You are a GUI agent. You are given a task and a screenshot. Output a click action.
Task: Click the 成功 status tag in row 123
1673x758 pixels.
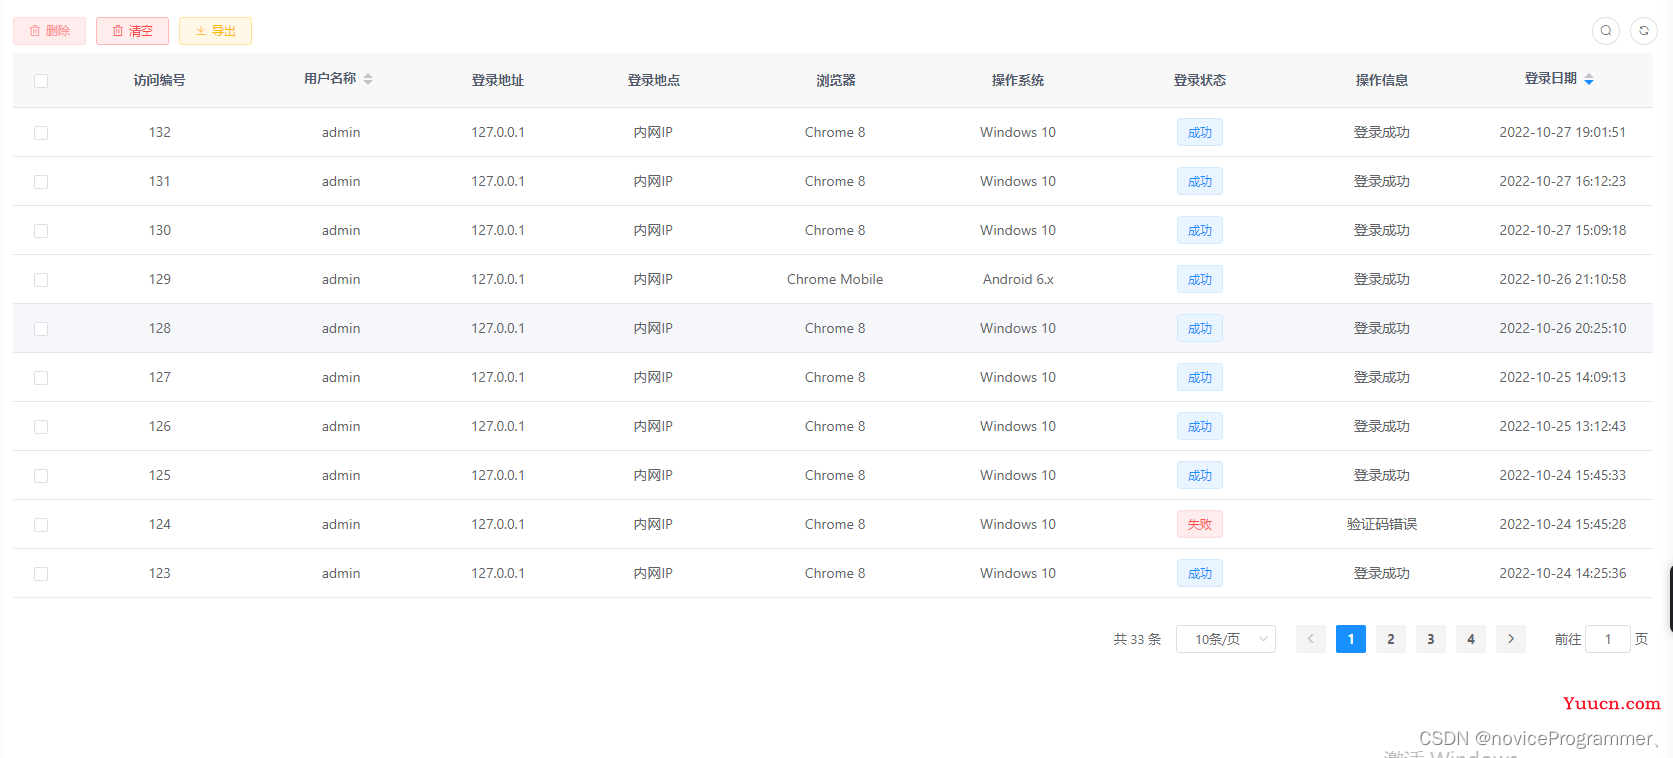point(1200,573)
